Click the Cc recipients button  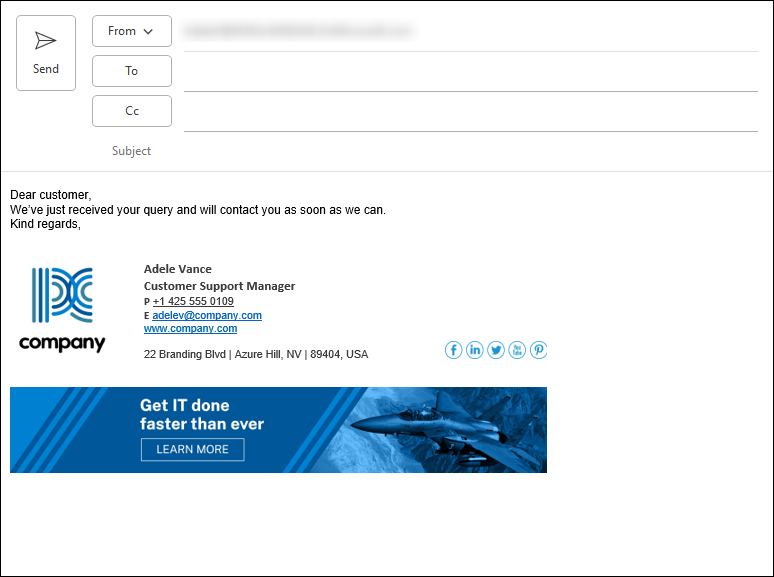pos(132,111)
